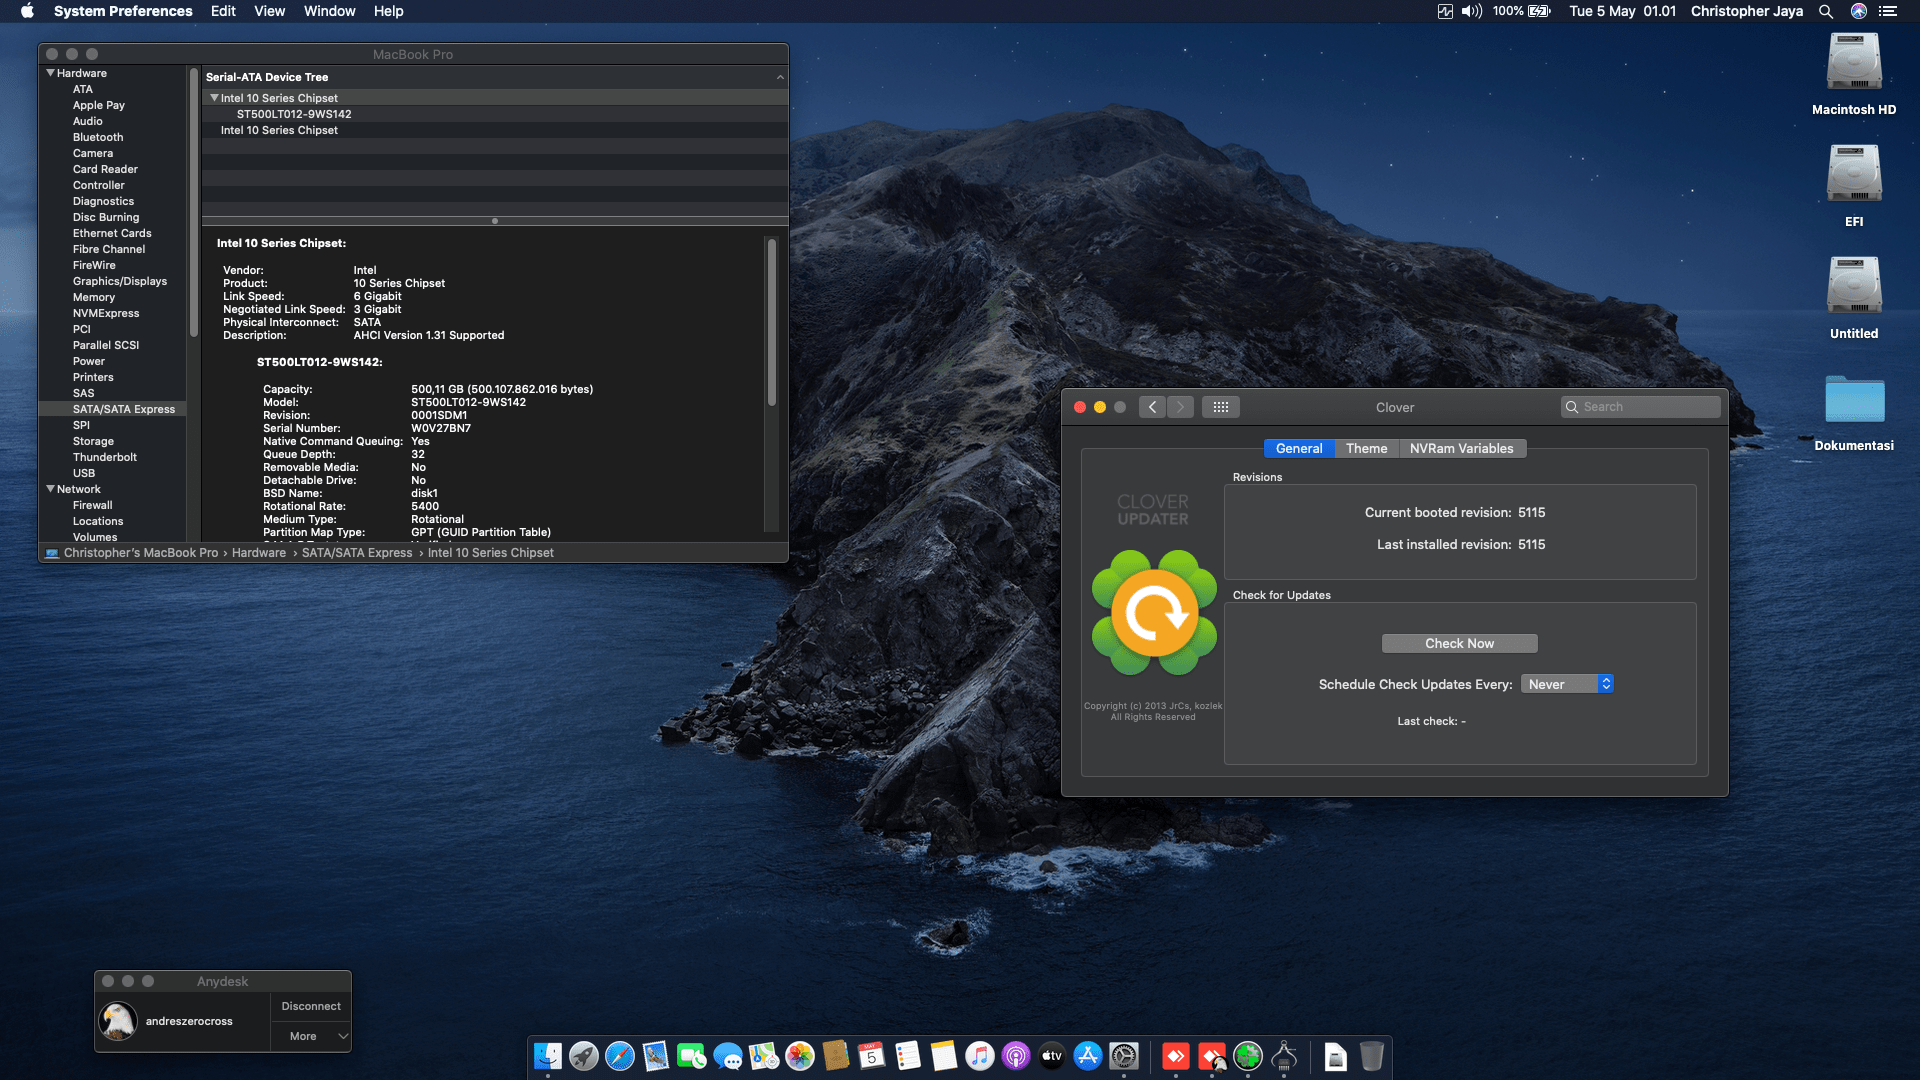This screenshot has width=1920, height=1080.
Task: Open Podcasts from the dock
Action: 1016,1056
